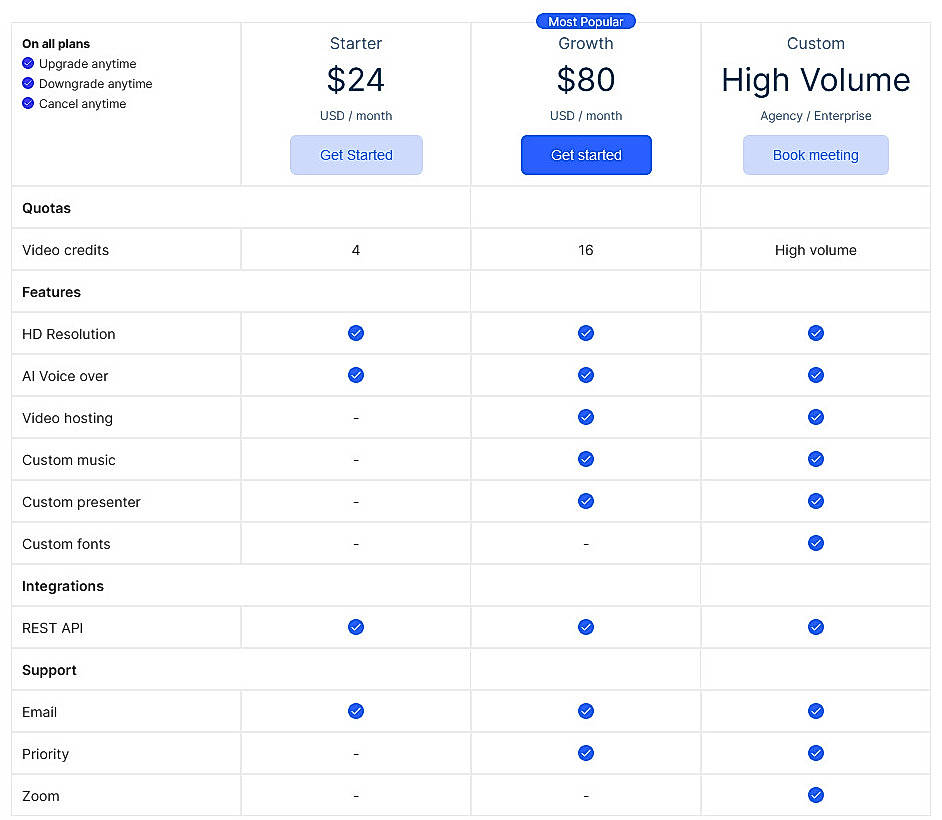Click the Cancel anytime check bullet
This screenshot has height=820, width=942.
tap(27, 104)
